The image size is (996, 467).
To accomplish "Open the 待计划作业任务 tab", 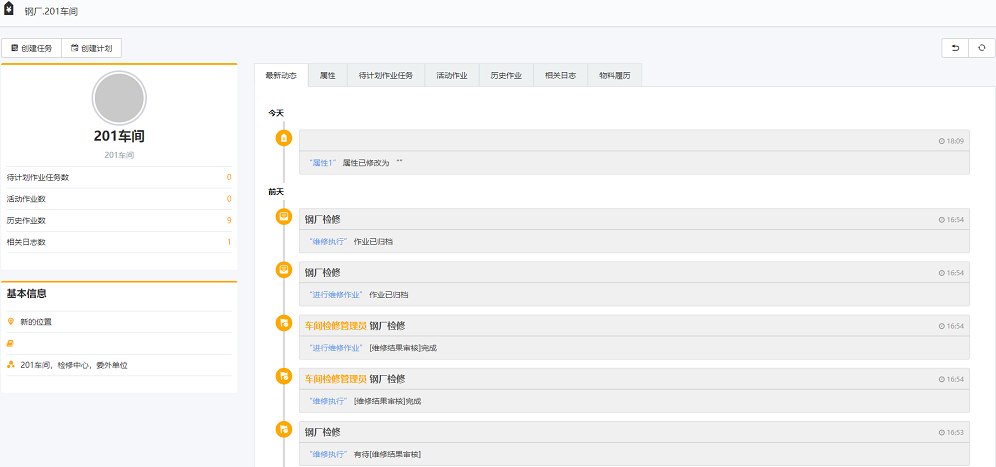I will point(385,75).
